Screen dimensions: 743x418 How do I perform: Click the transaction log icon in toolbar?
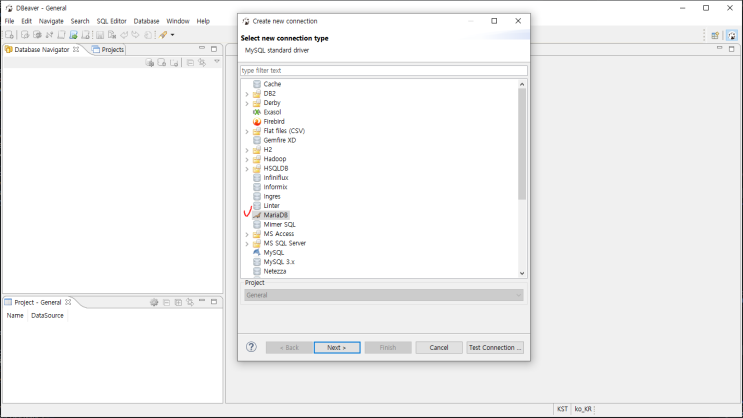tap(148, 35)
